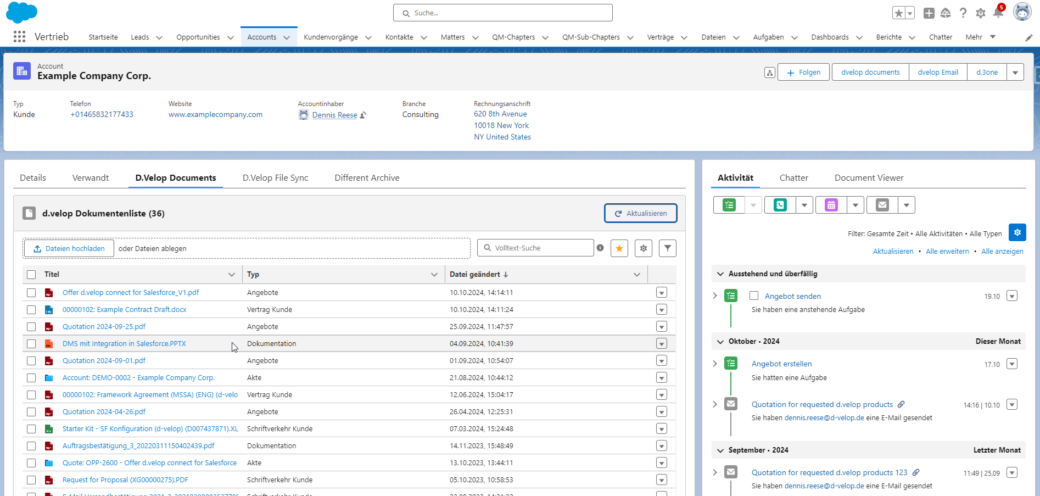Click the full-text search info icon
Screen dimensions: 1040x496
(x=600, y=248)
